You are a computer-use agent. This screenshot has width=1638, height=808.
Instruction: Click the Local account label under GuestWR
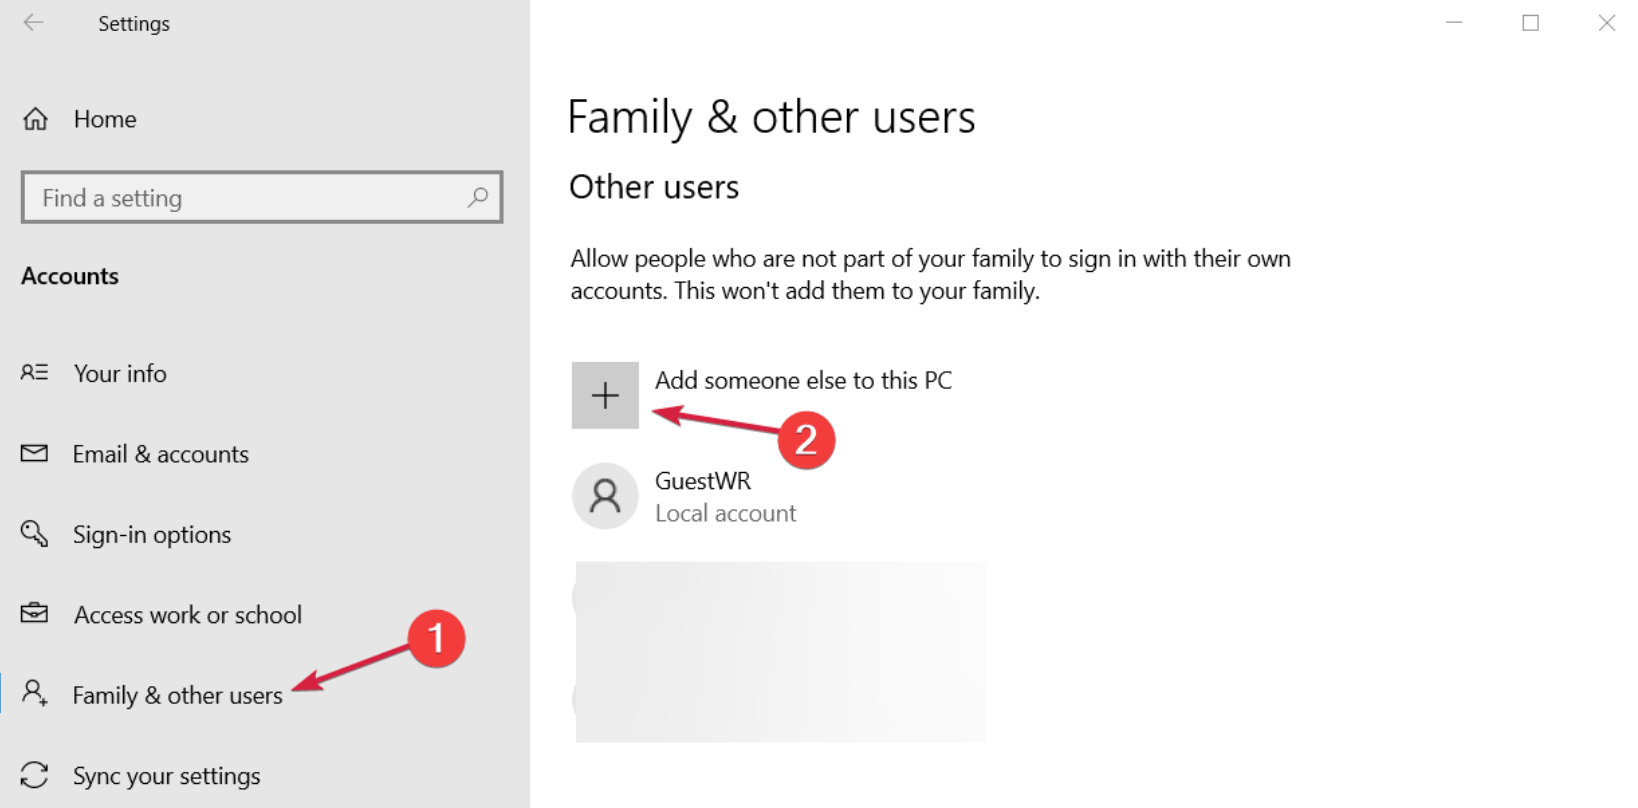[x=726, y=513]
